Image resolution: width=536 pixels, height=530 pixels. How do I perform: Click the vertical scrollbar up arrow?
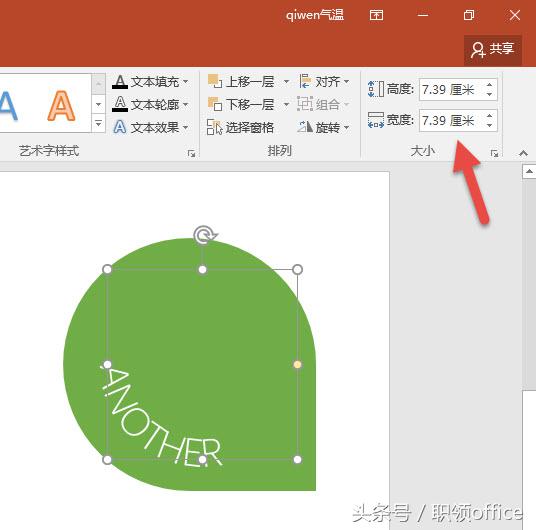529,171
